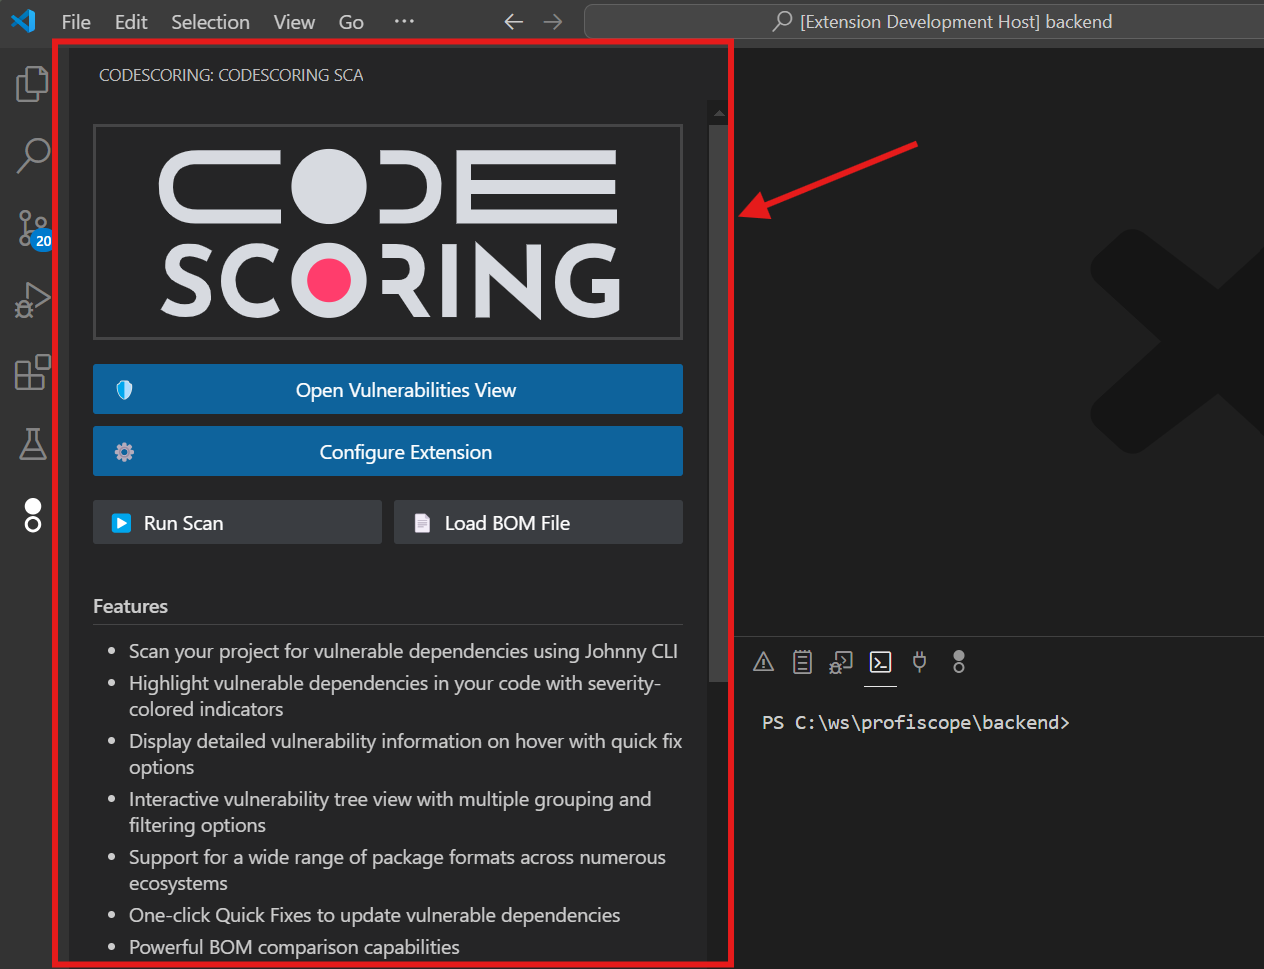Click the Features heading
Viewport: 1264px width, 969px height.
pyautogui.click(x=130, y=606)
